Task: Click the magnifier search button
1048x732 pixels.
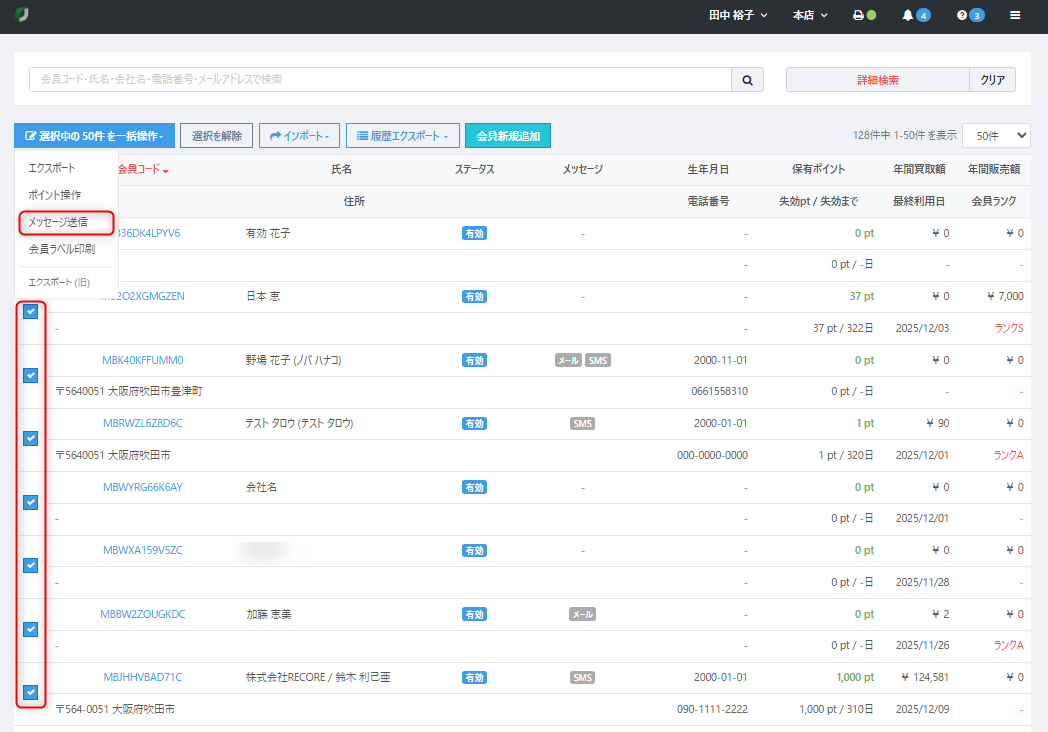Action: click(747, 80)
